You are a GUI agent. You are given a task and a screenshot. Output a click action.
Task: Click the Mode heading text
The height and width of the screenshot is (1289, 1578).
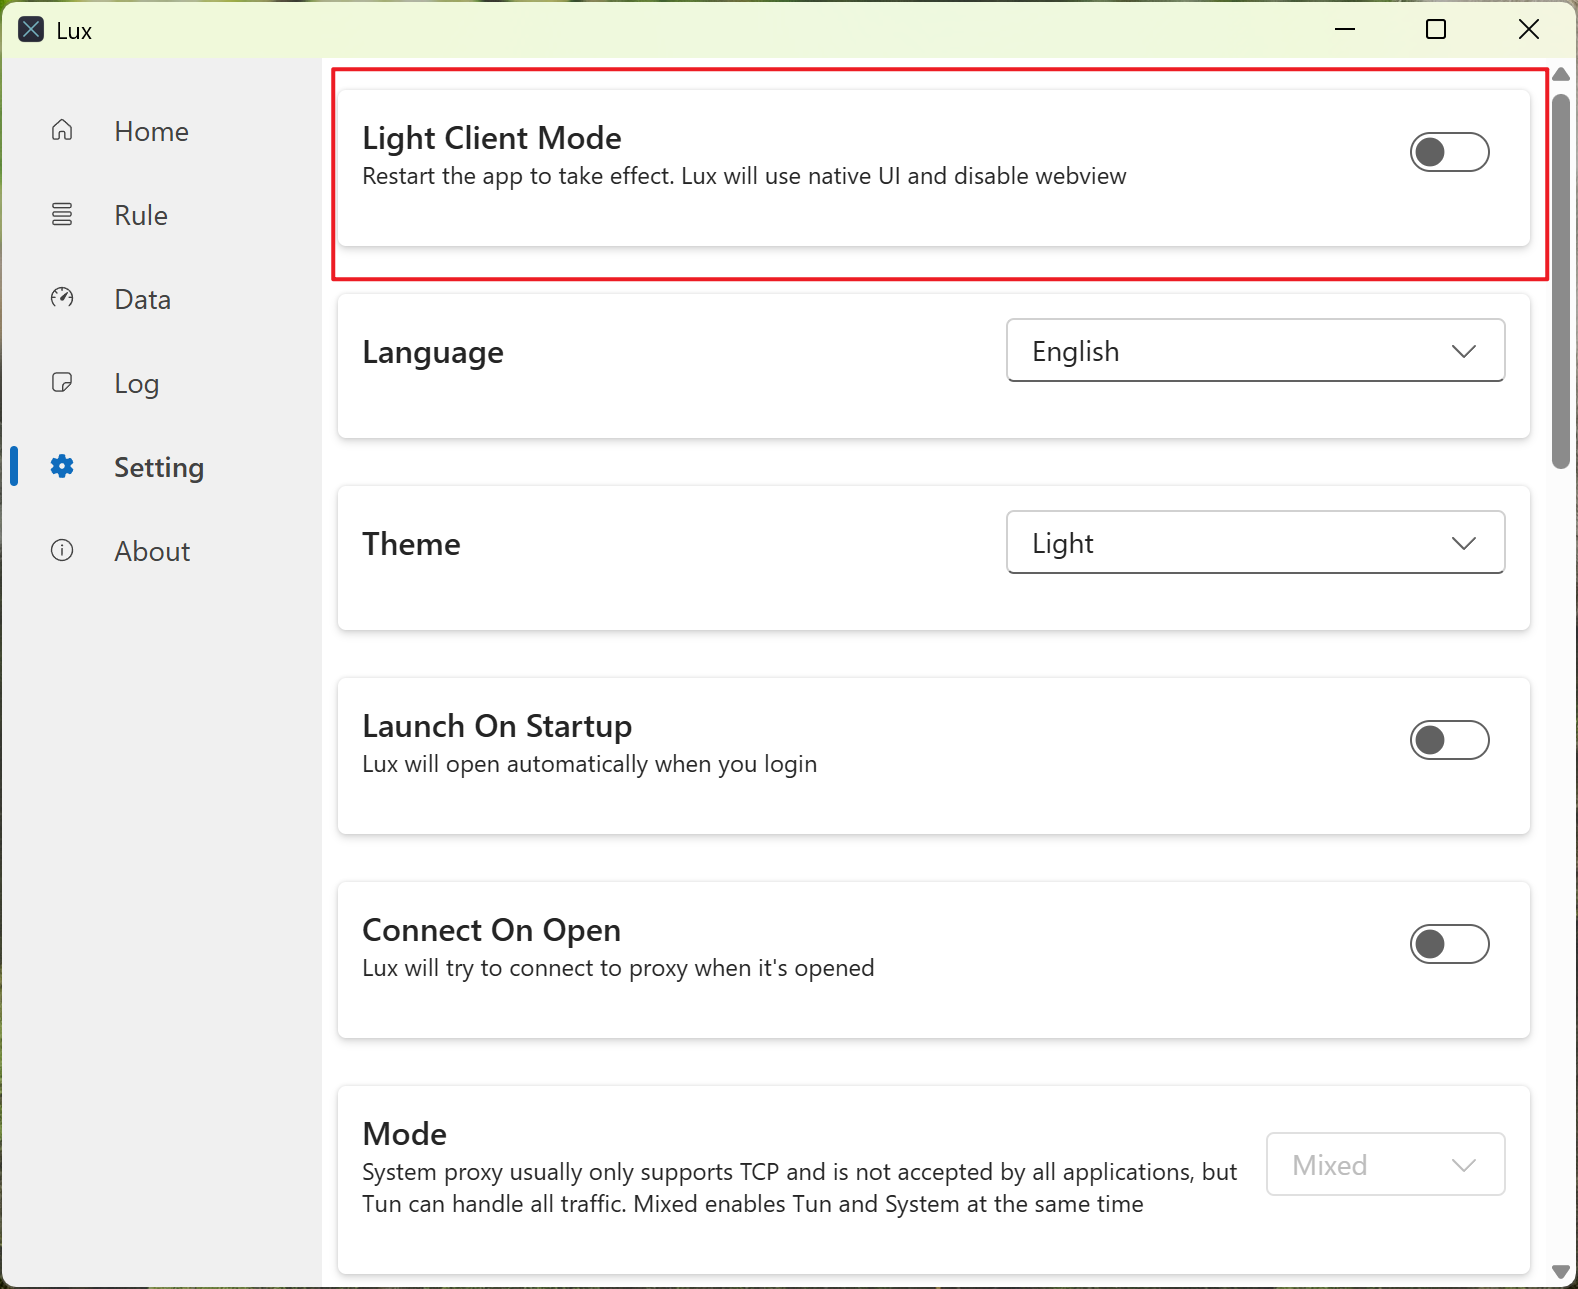click(404, 1134)
